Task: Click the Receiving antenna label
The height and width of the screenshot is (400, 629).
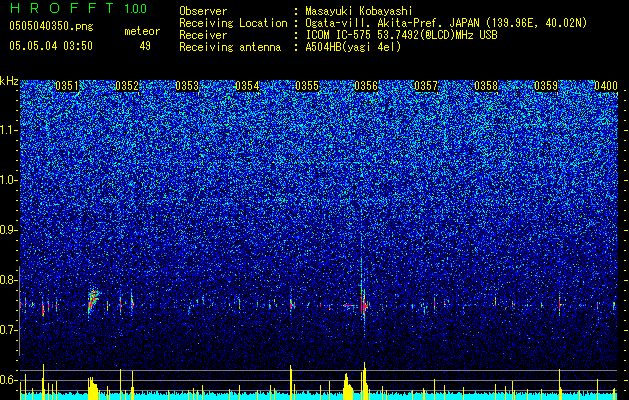Action: [230, 47]
